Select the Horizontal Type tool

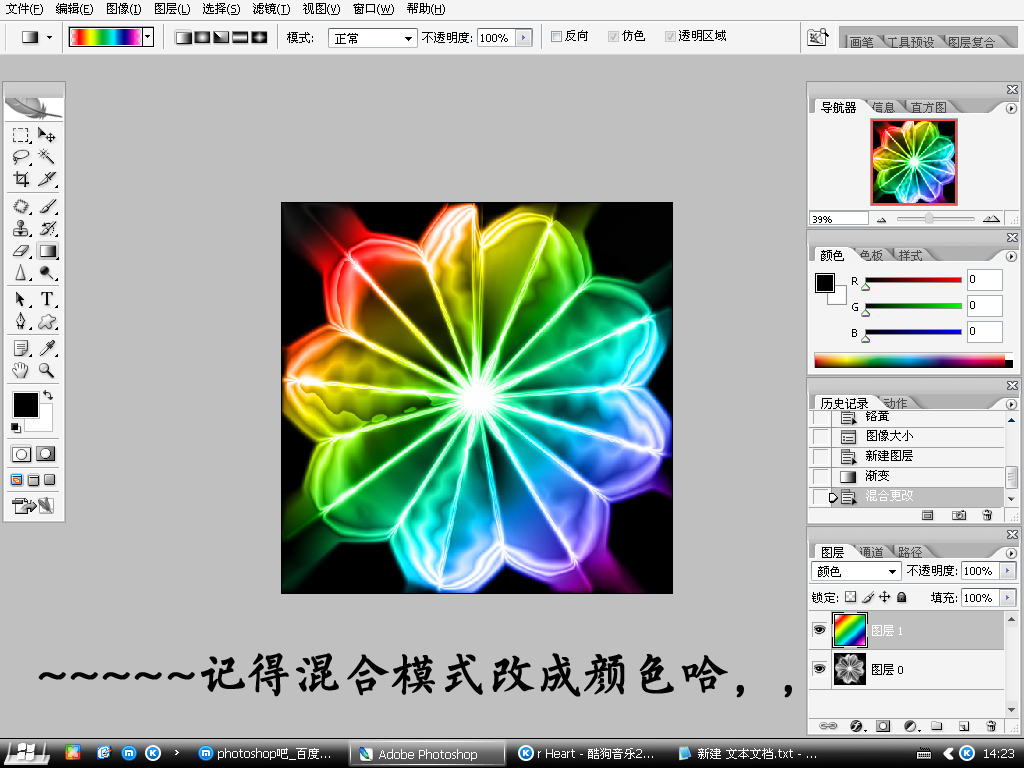pyautogui.click(x=47, y=299)
